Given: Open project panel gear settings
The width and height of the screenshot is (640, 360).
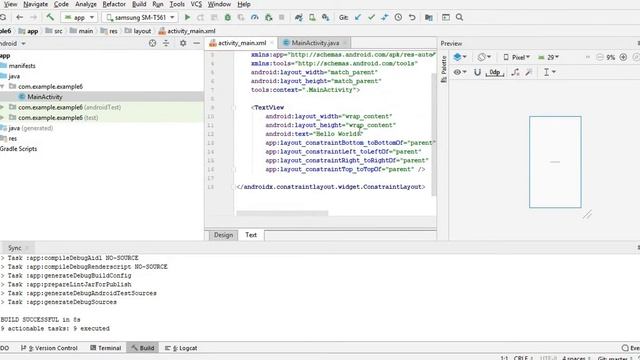Looking at the screenshot, I should point(183,43).
